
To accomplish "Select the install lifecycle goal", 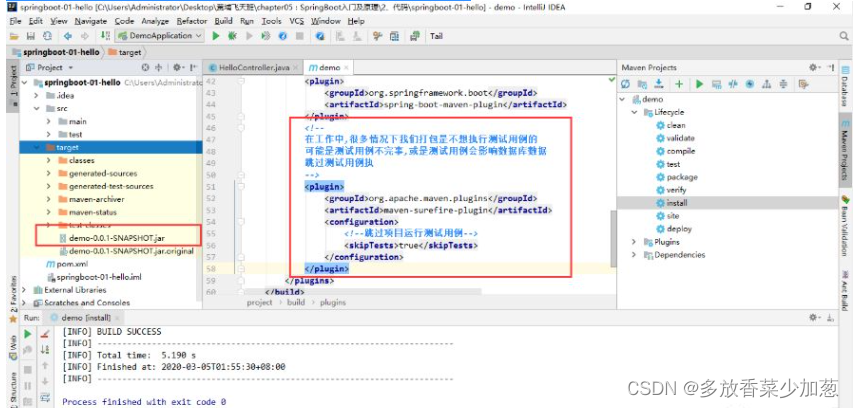I will [672, 203].
